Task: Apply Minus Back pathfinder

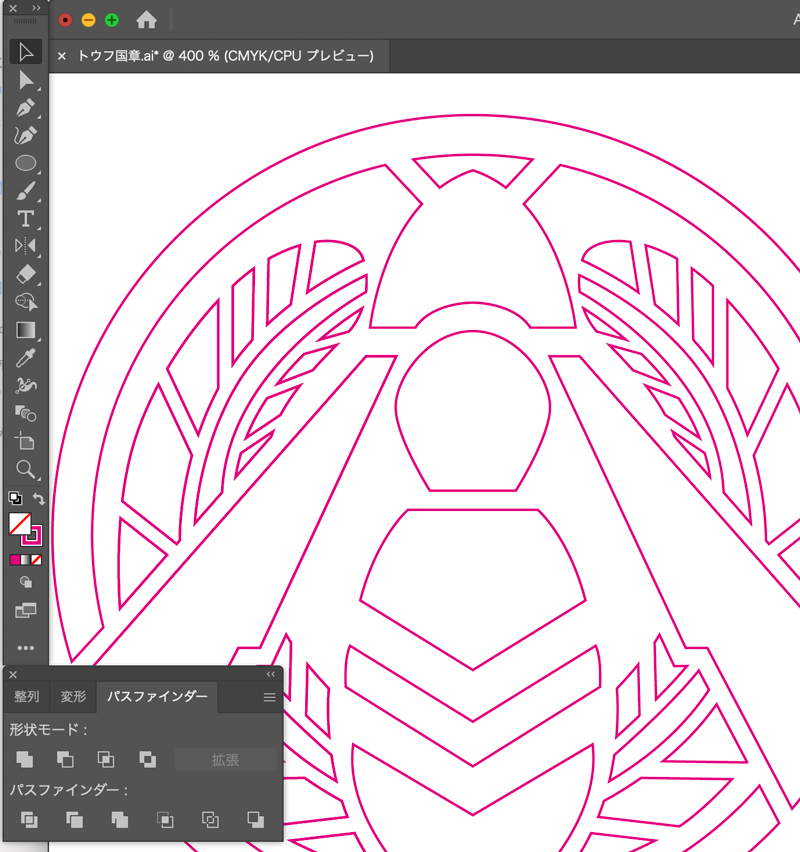Action: (255, 819)
